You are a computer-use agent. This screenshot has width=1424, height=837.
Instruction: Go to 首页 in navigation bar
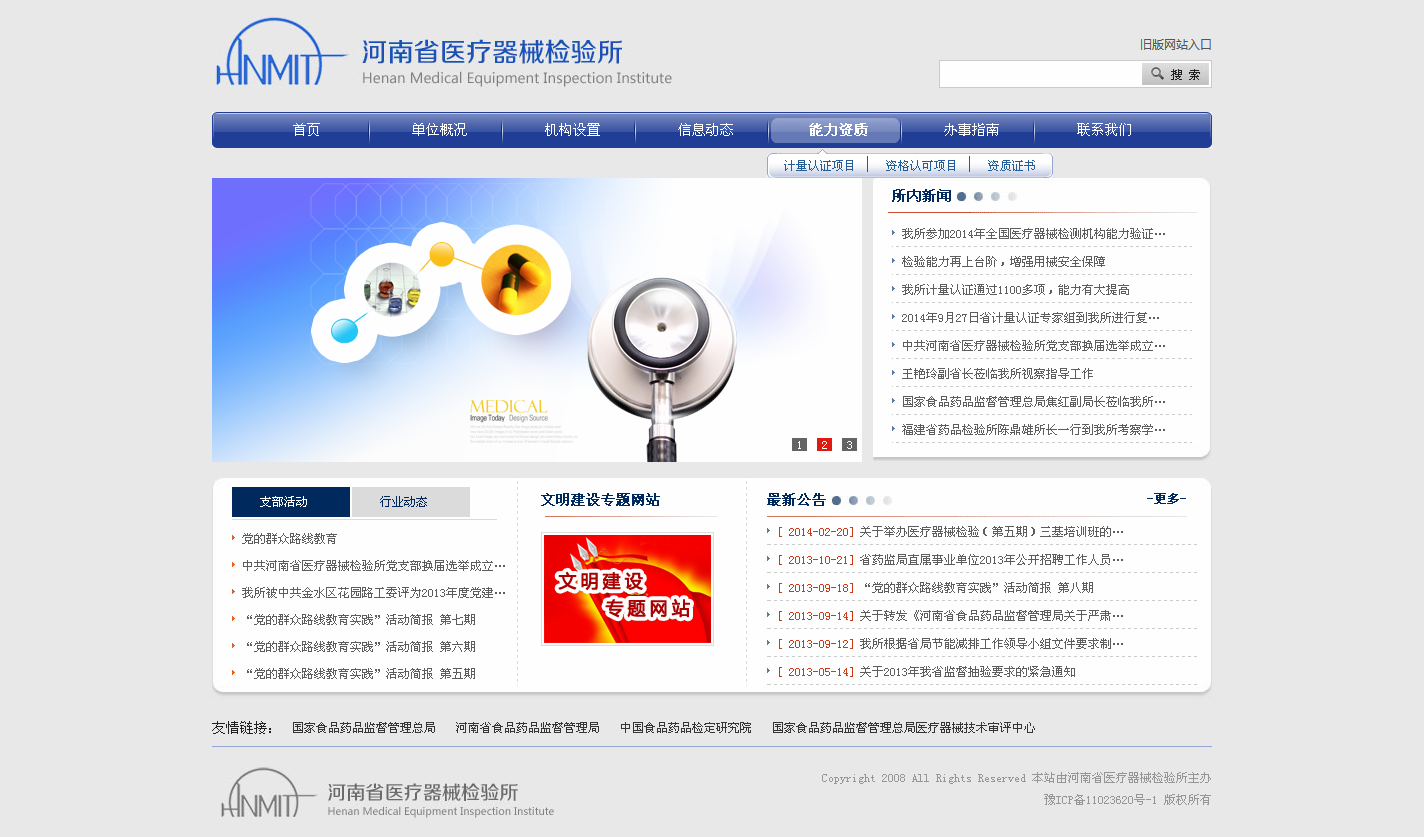click(306, 130)
